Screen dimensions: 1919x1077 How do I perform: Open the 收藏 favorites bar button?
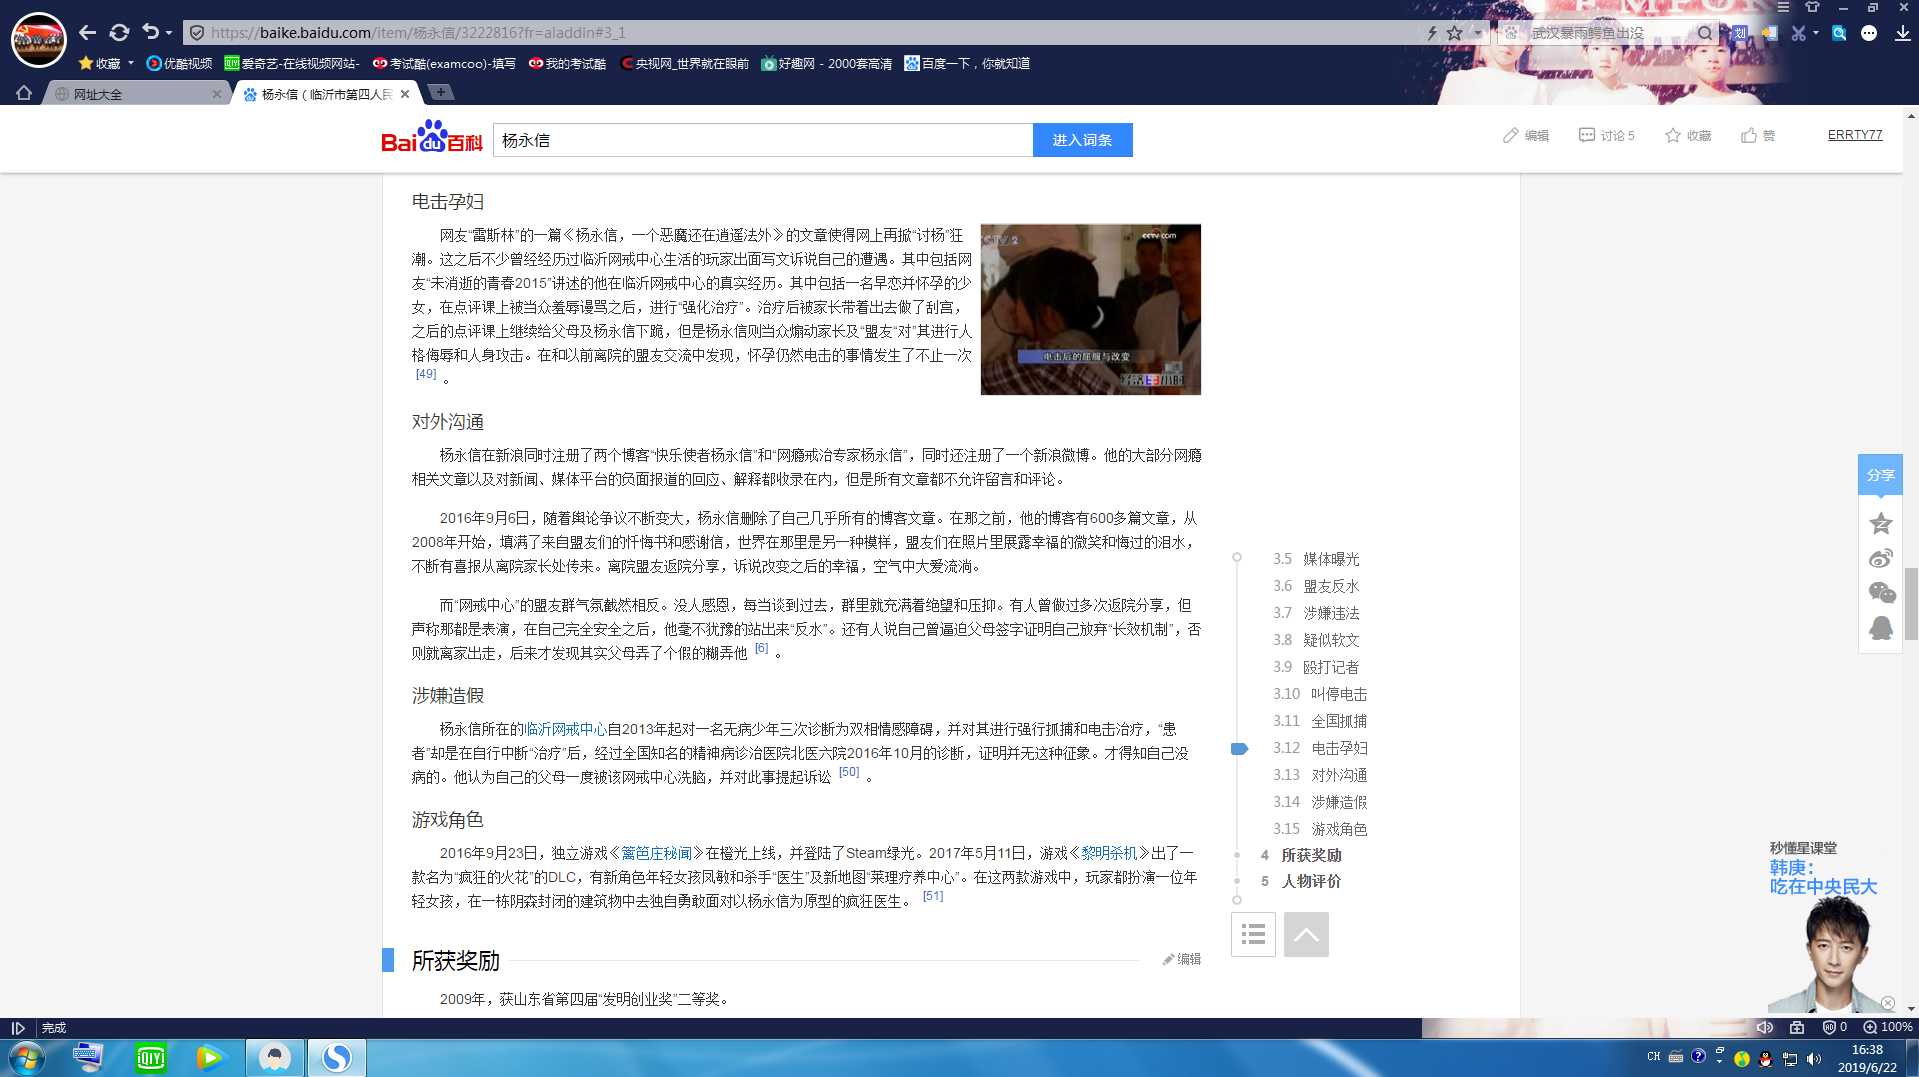tap(100, 63)
